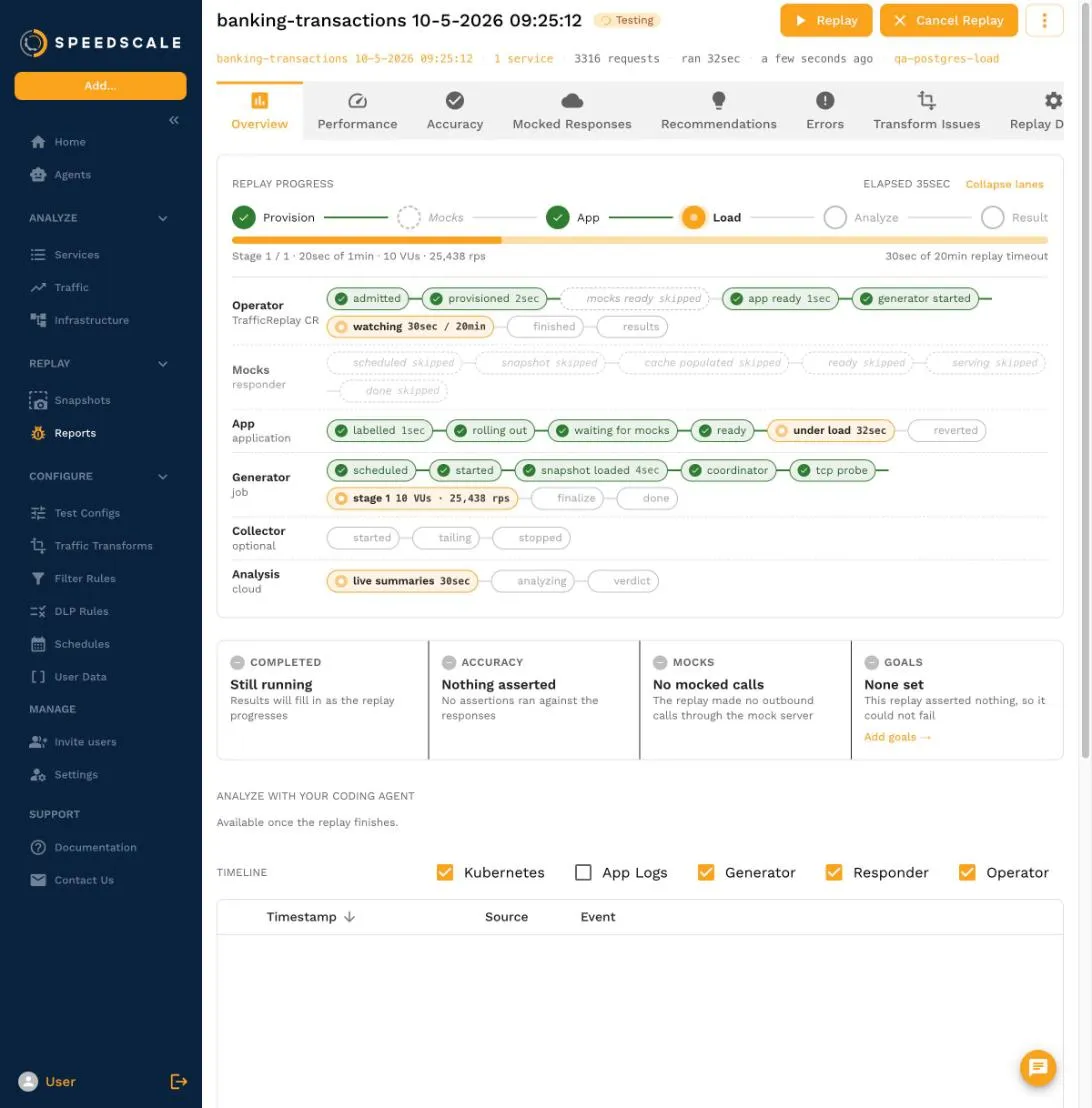This screenshot has height=1108, width=1092.
Task: Click the Infrastructure icon in sidebar
Action: point(38,320)
